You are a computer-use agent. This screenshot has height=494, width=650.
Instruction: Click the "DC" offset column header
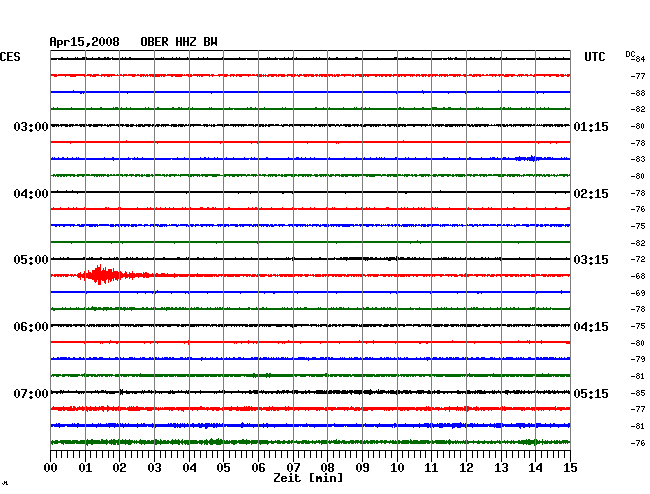click(630, 54)
